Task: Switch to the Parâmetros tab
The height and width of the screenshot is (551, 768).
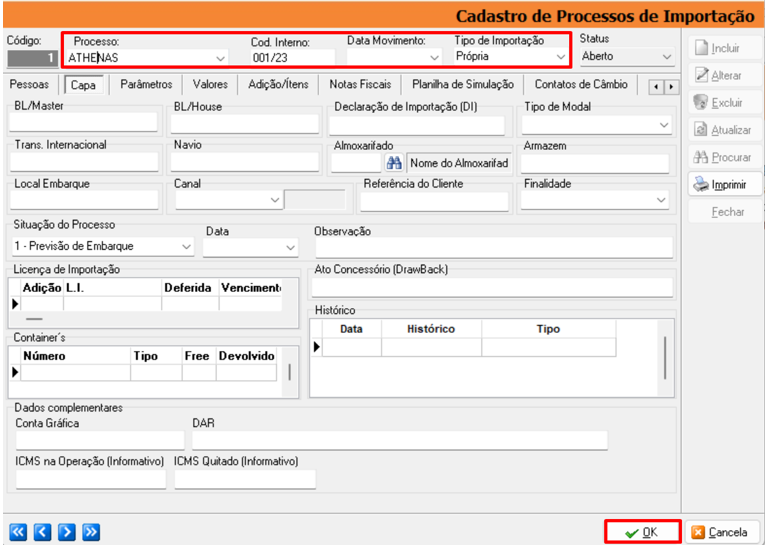Action: coord(146,85)
